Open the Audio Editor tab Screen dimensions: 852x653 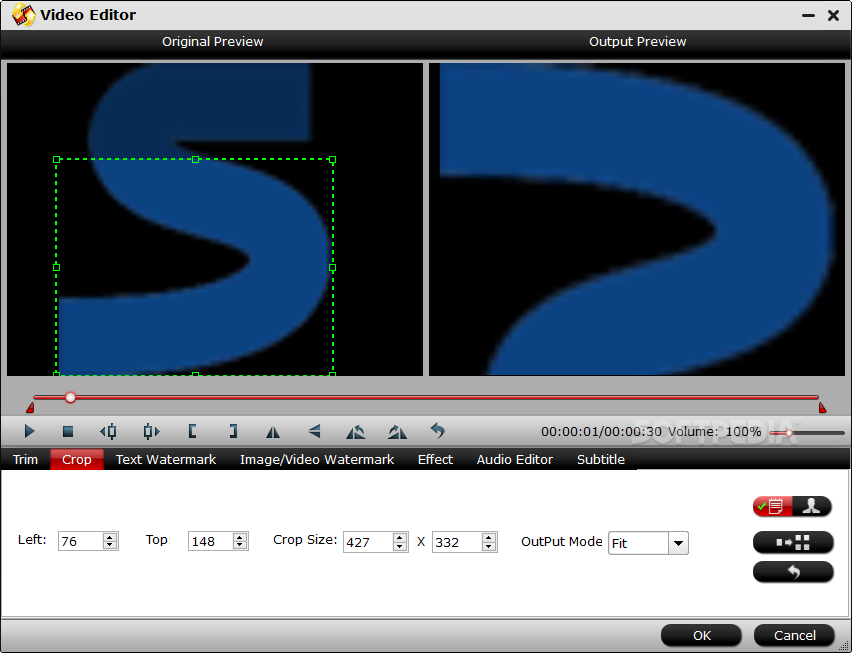515,460
